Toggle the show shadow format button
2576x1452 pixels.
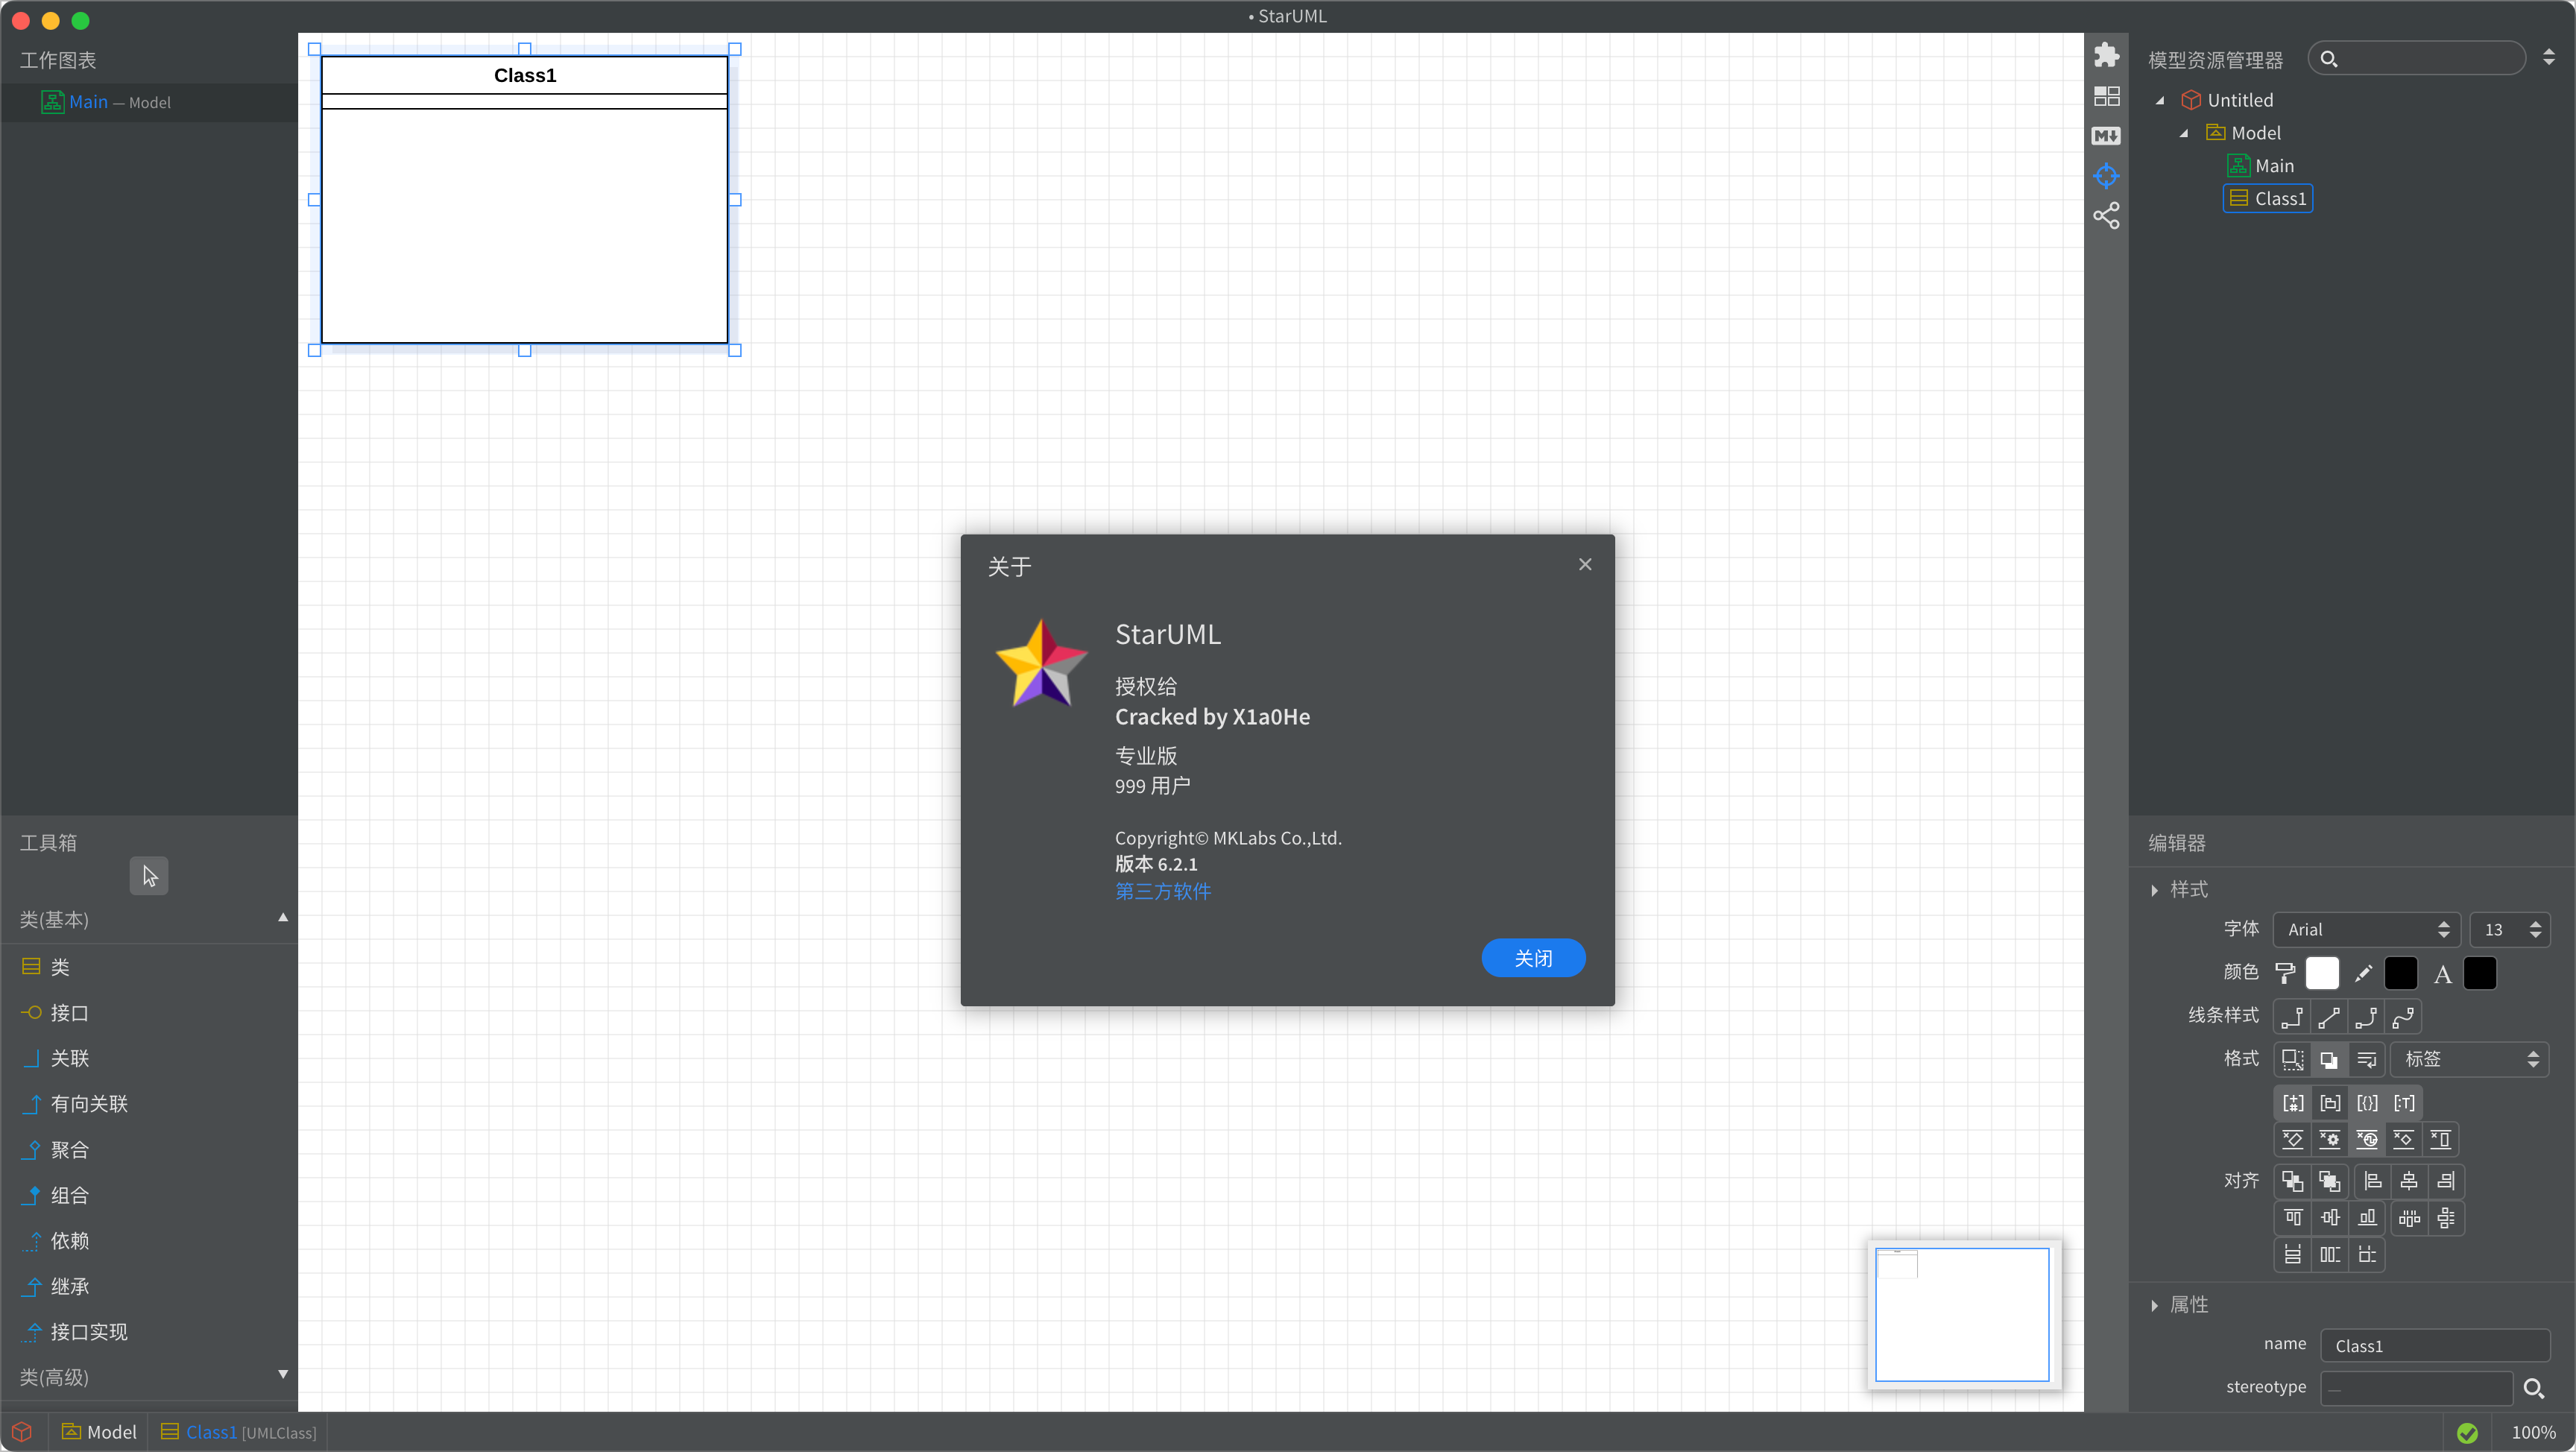point(2329,1059)
